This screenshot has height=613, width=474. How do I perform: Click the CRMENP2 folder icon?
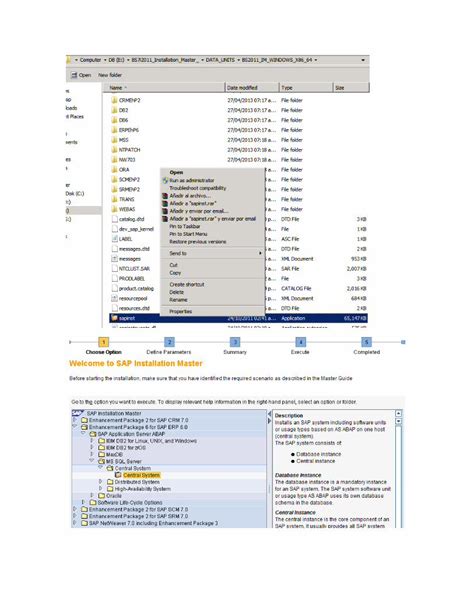click(x=114, y=100)
